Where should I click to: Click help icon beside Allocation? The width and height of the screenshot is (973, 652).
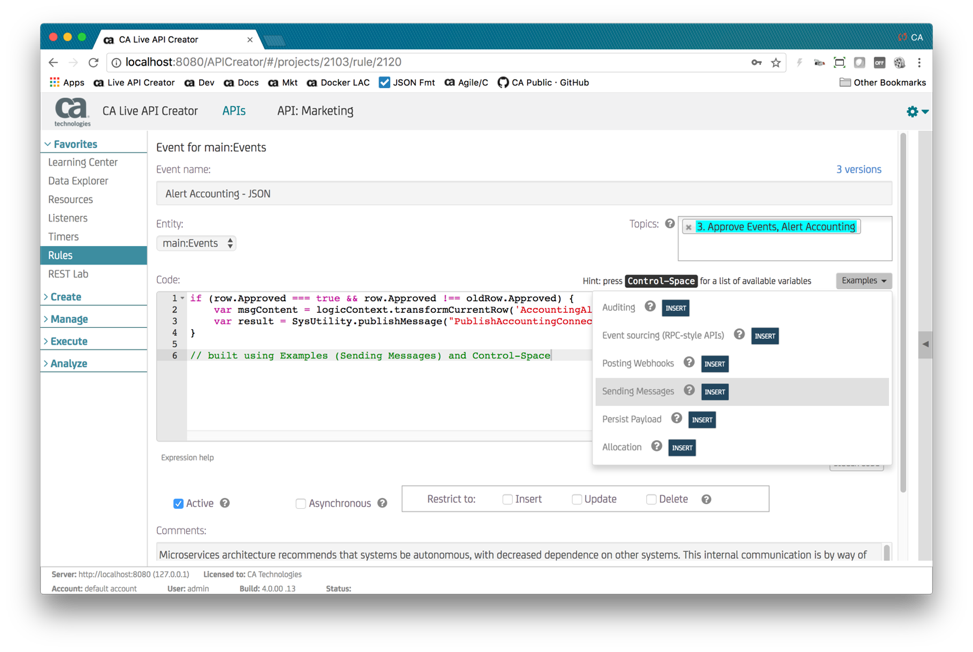[656, 445]
